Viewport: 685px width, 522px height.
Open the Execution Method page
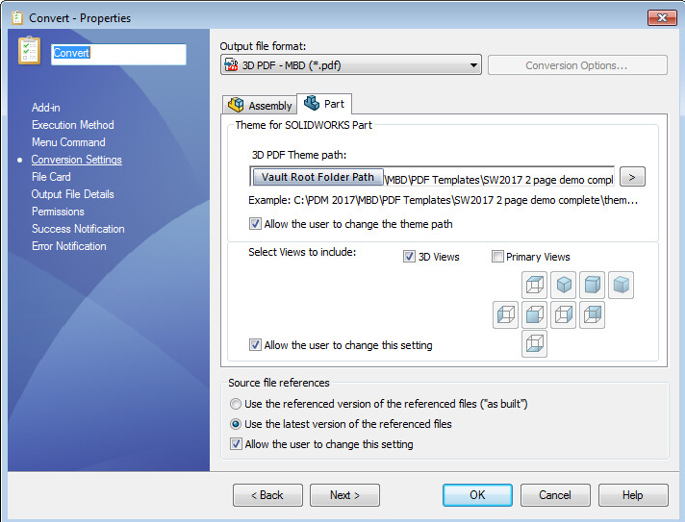(x=73, y=125)
